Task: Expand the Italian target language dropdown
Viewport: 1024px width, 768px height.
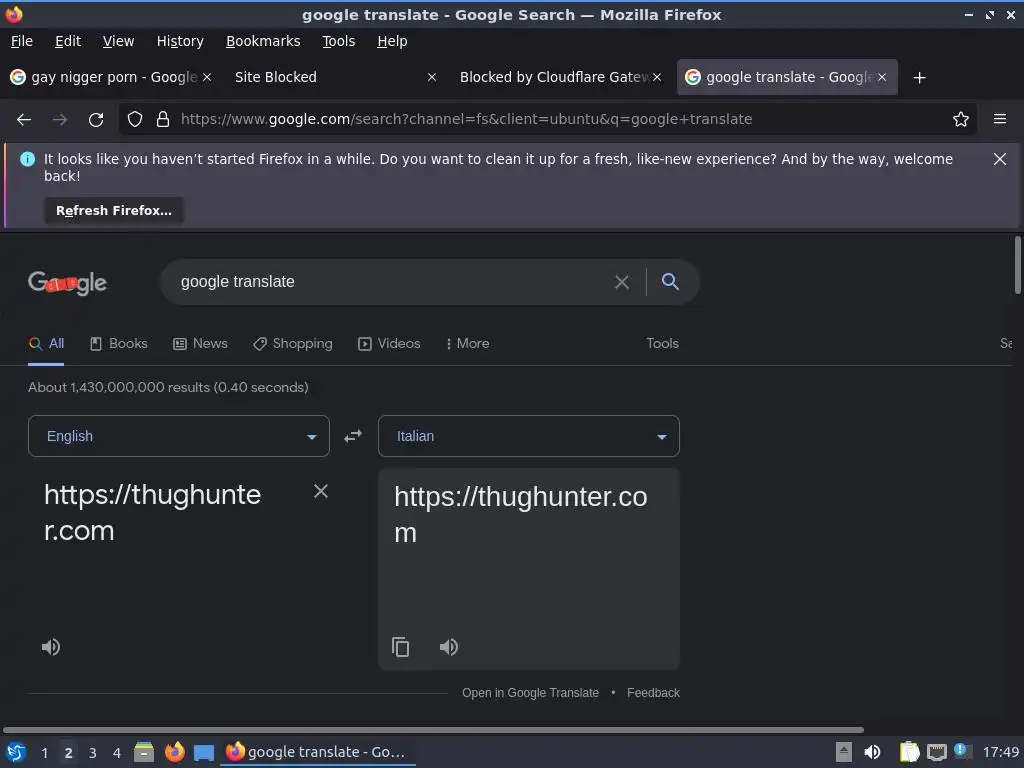Action: coord(529,436)
